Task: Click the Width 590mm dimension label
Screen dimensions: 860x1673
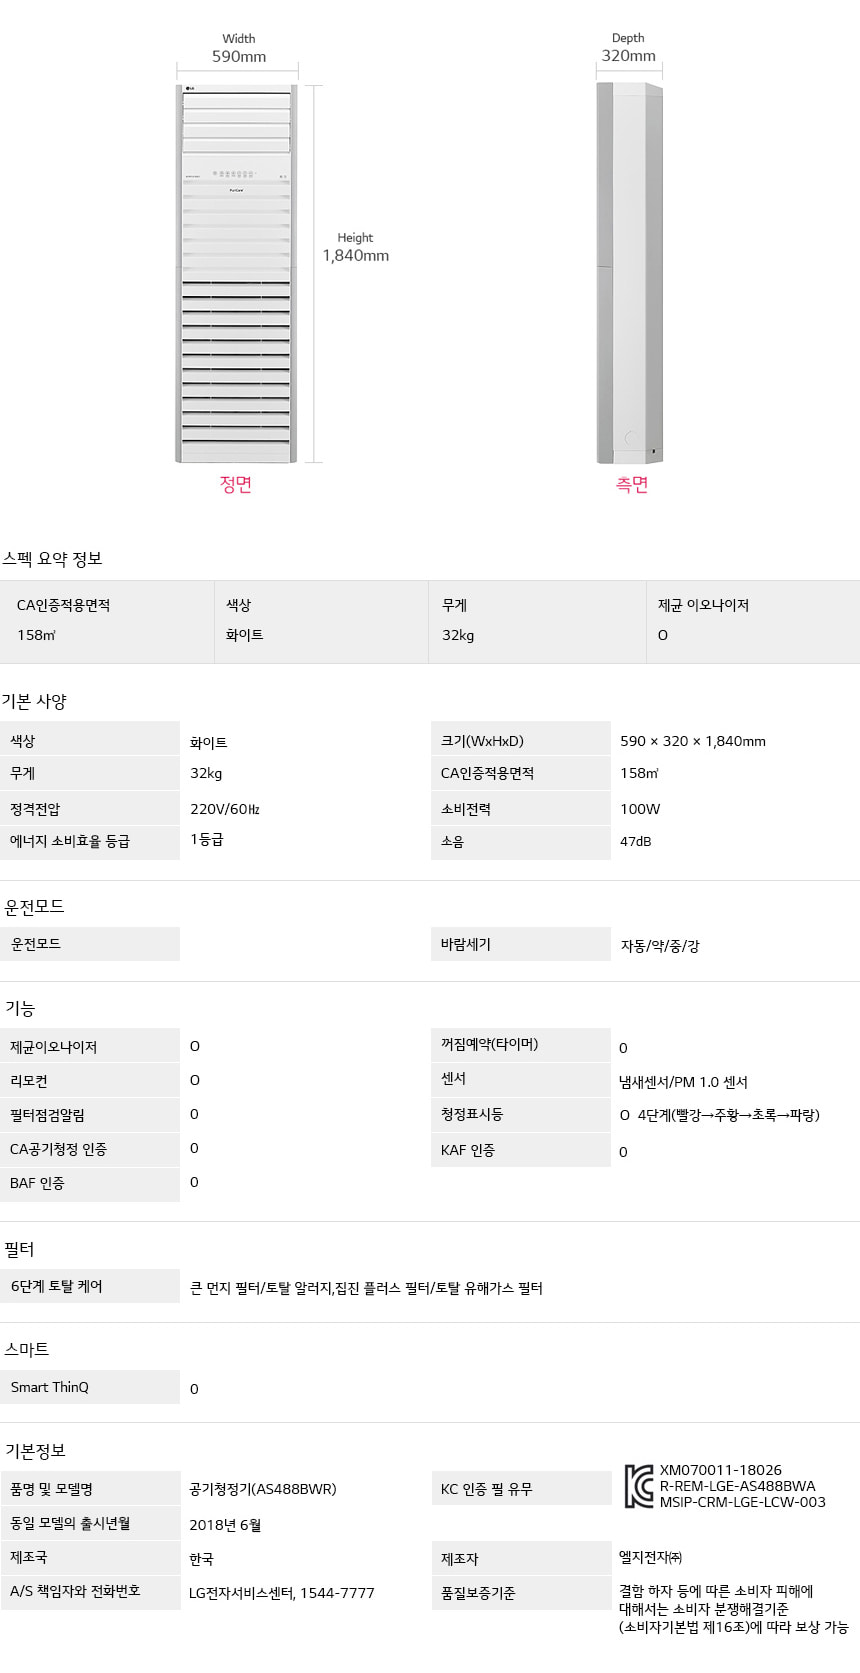Action: [238, 49]
